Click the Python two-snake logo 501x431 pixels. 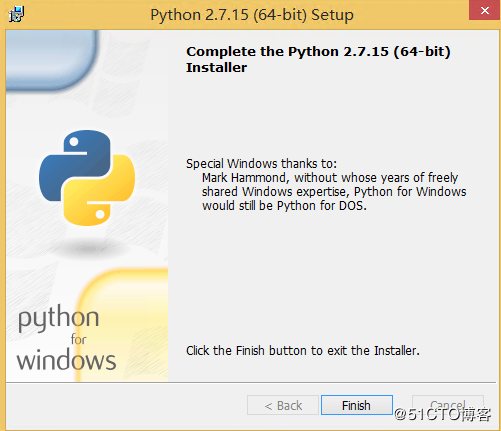pyautogui.click(x=87, y=178)
